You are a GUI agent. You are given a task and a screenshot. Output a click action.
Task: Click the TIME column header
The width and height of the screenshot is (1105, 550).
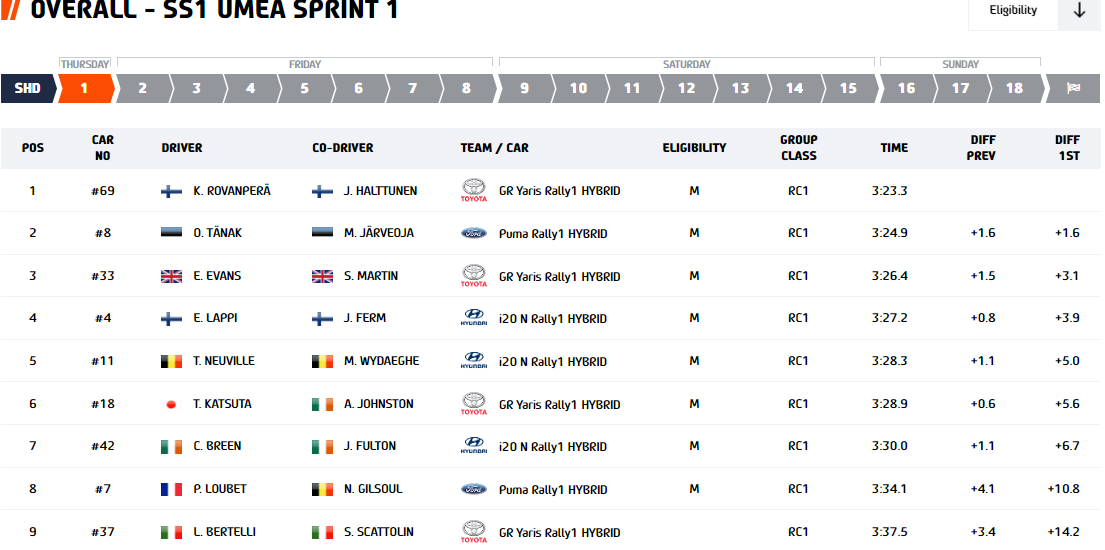click(x=894, y=147)
